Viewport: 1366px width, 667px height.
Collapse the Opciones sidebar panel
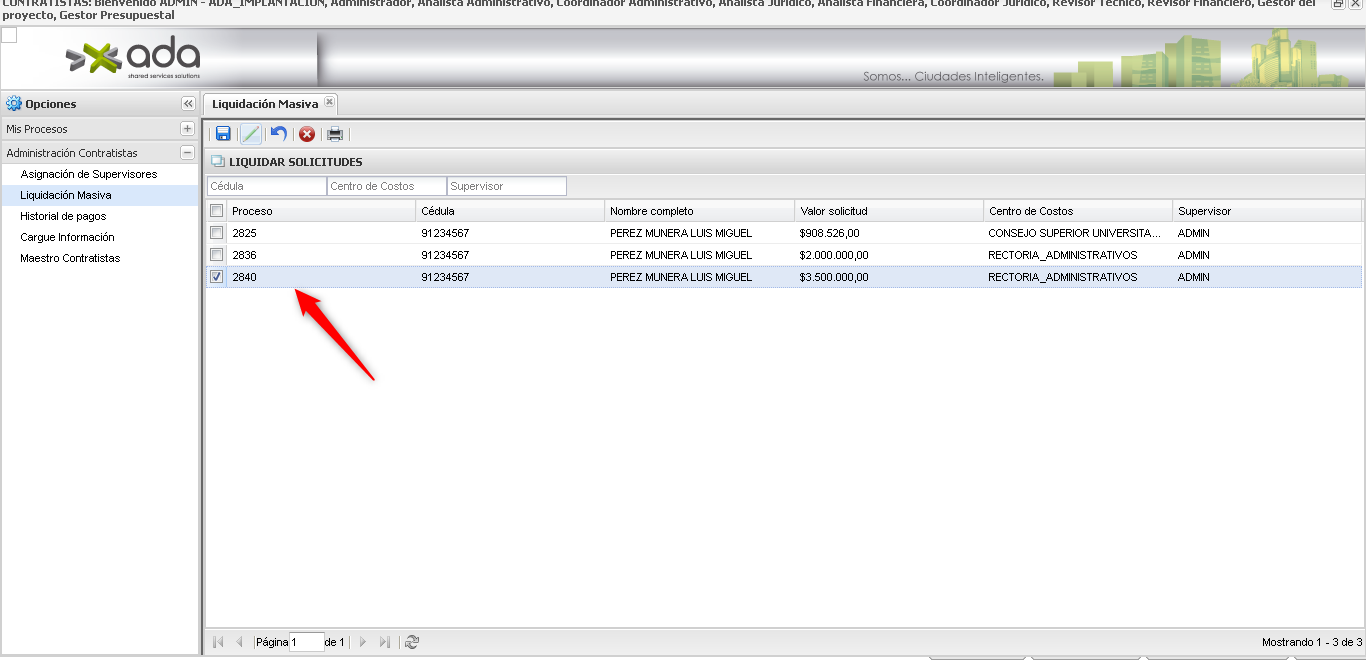pos(187,104)
